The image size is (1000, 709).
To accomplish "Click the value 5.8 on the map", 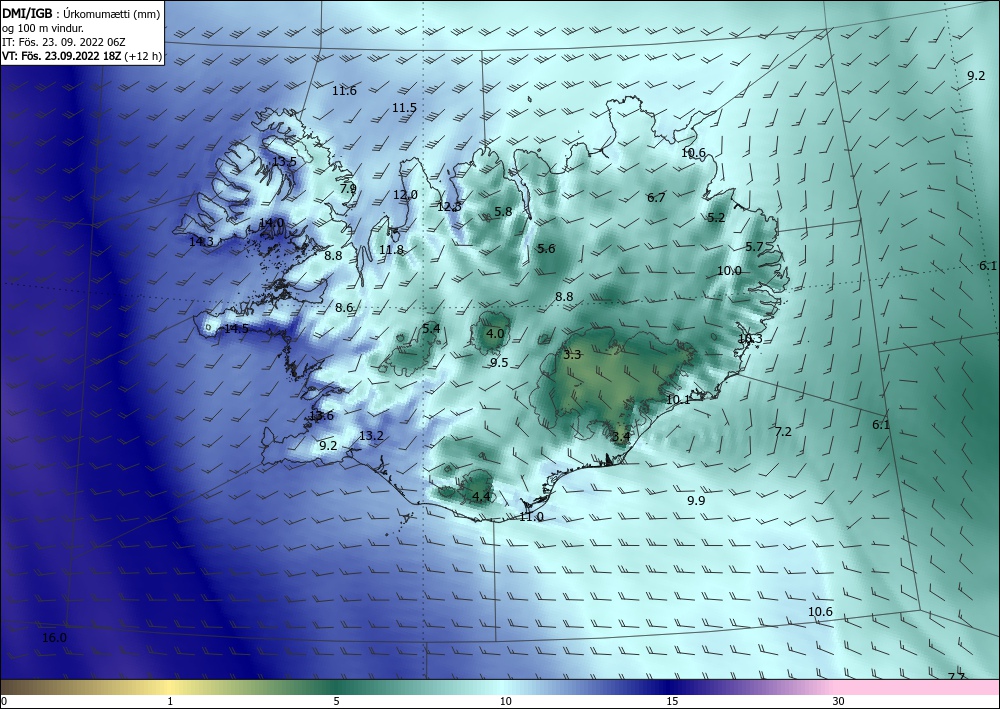I will coord(503,212).
